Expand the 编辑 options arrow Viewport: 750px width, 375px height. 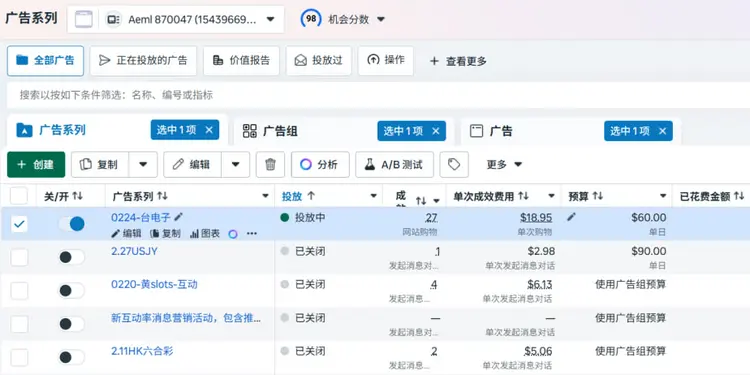pyautogui.click(x=235, y=165)
